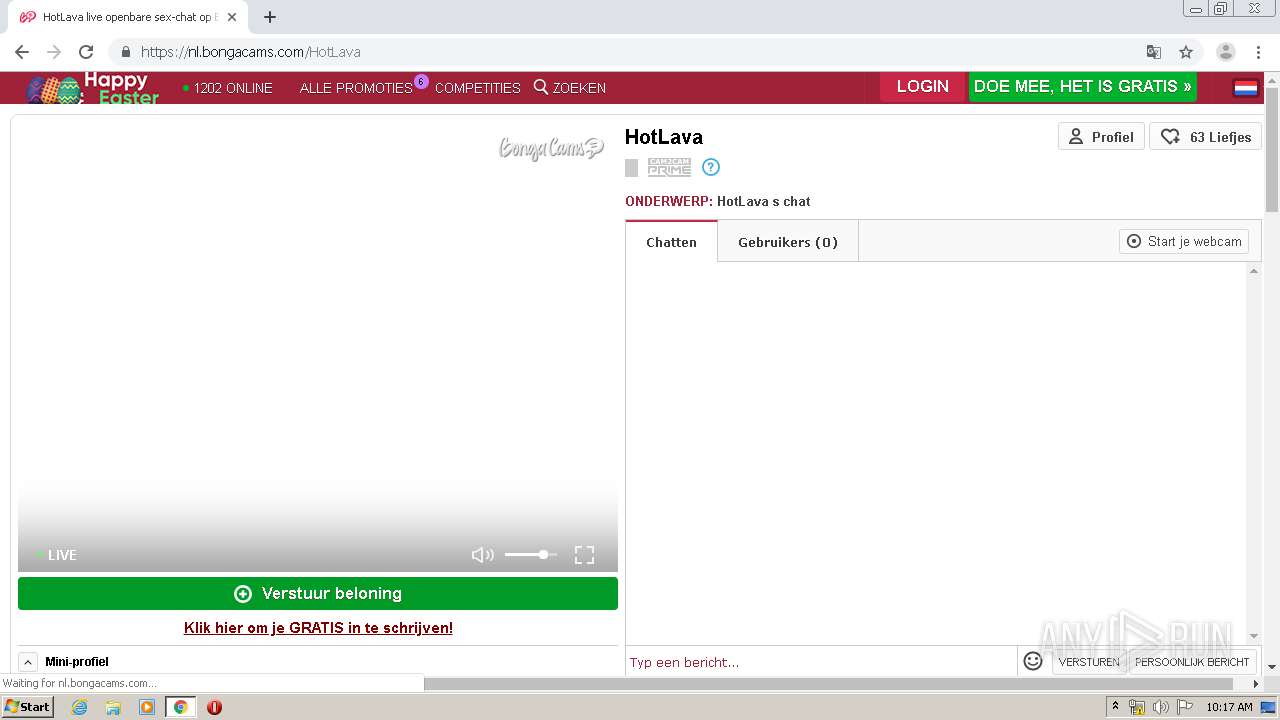Open the emoji smiley picker
Screen dimensions: 1280x720
[1033, 661]
